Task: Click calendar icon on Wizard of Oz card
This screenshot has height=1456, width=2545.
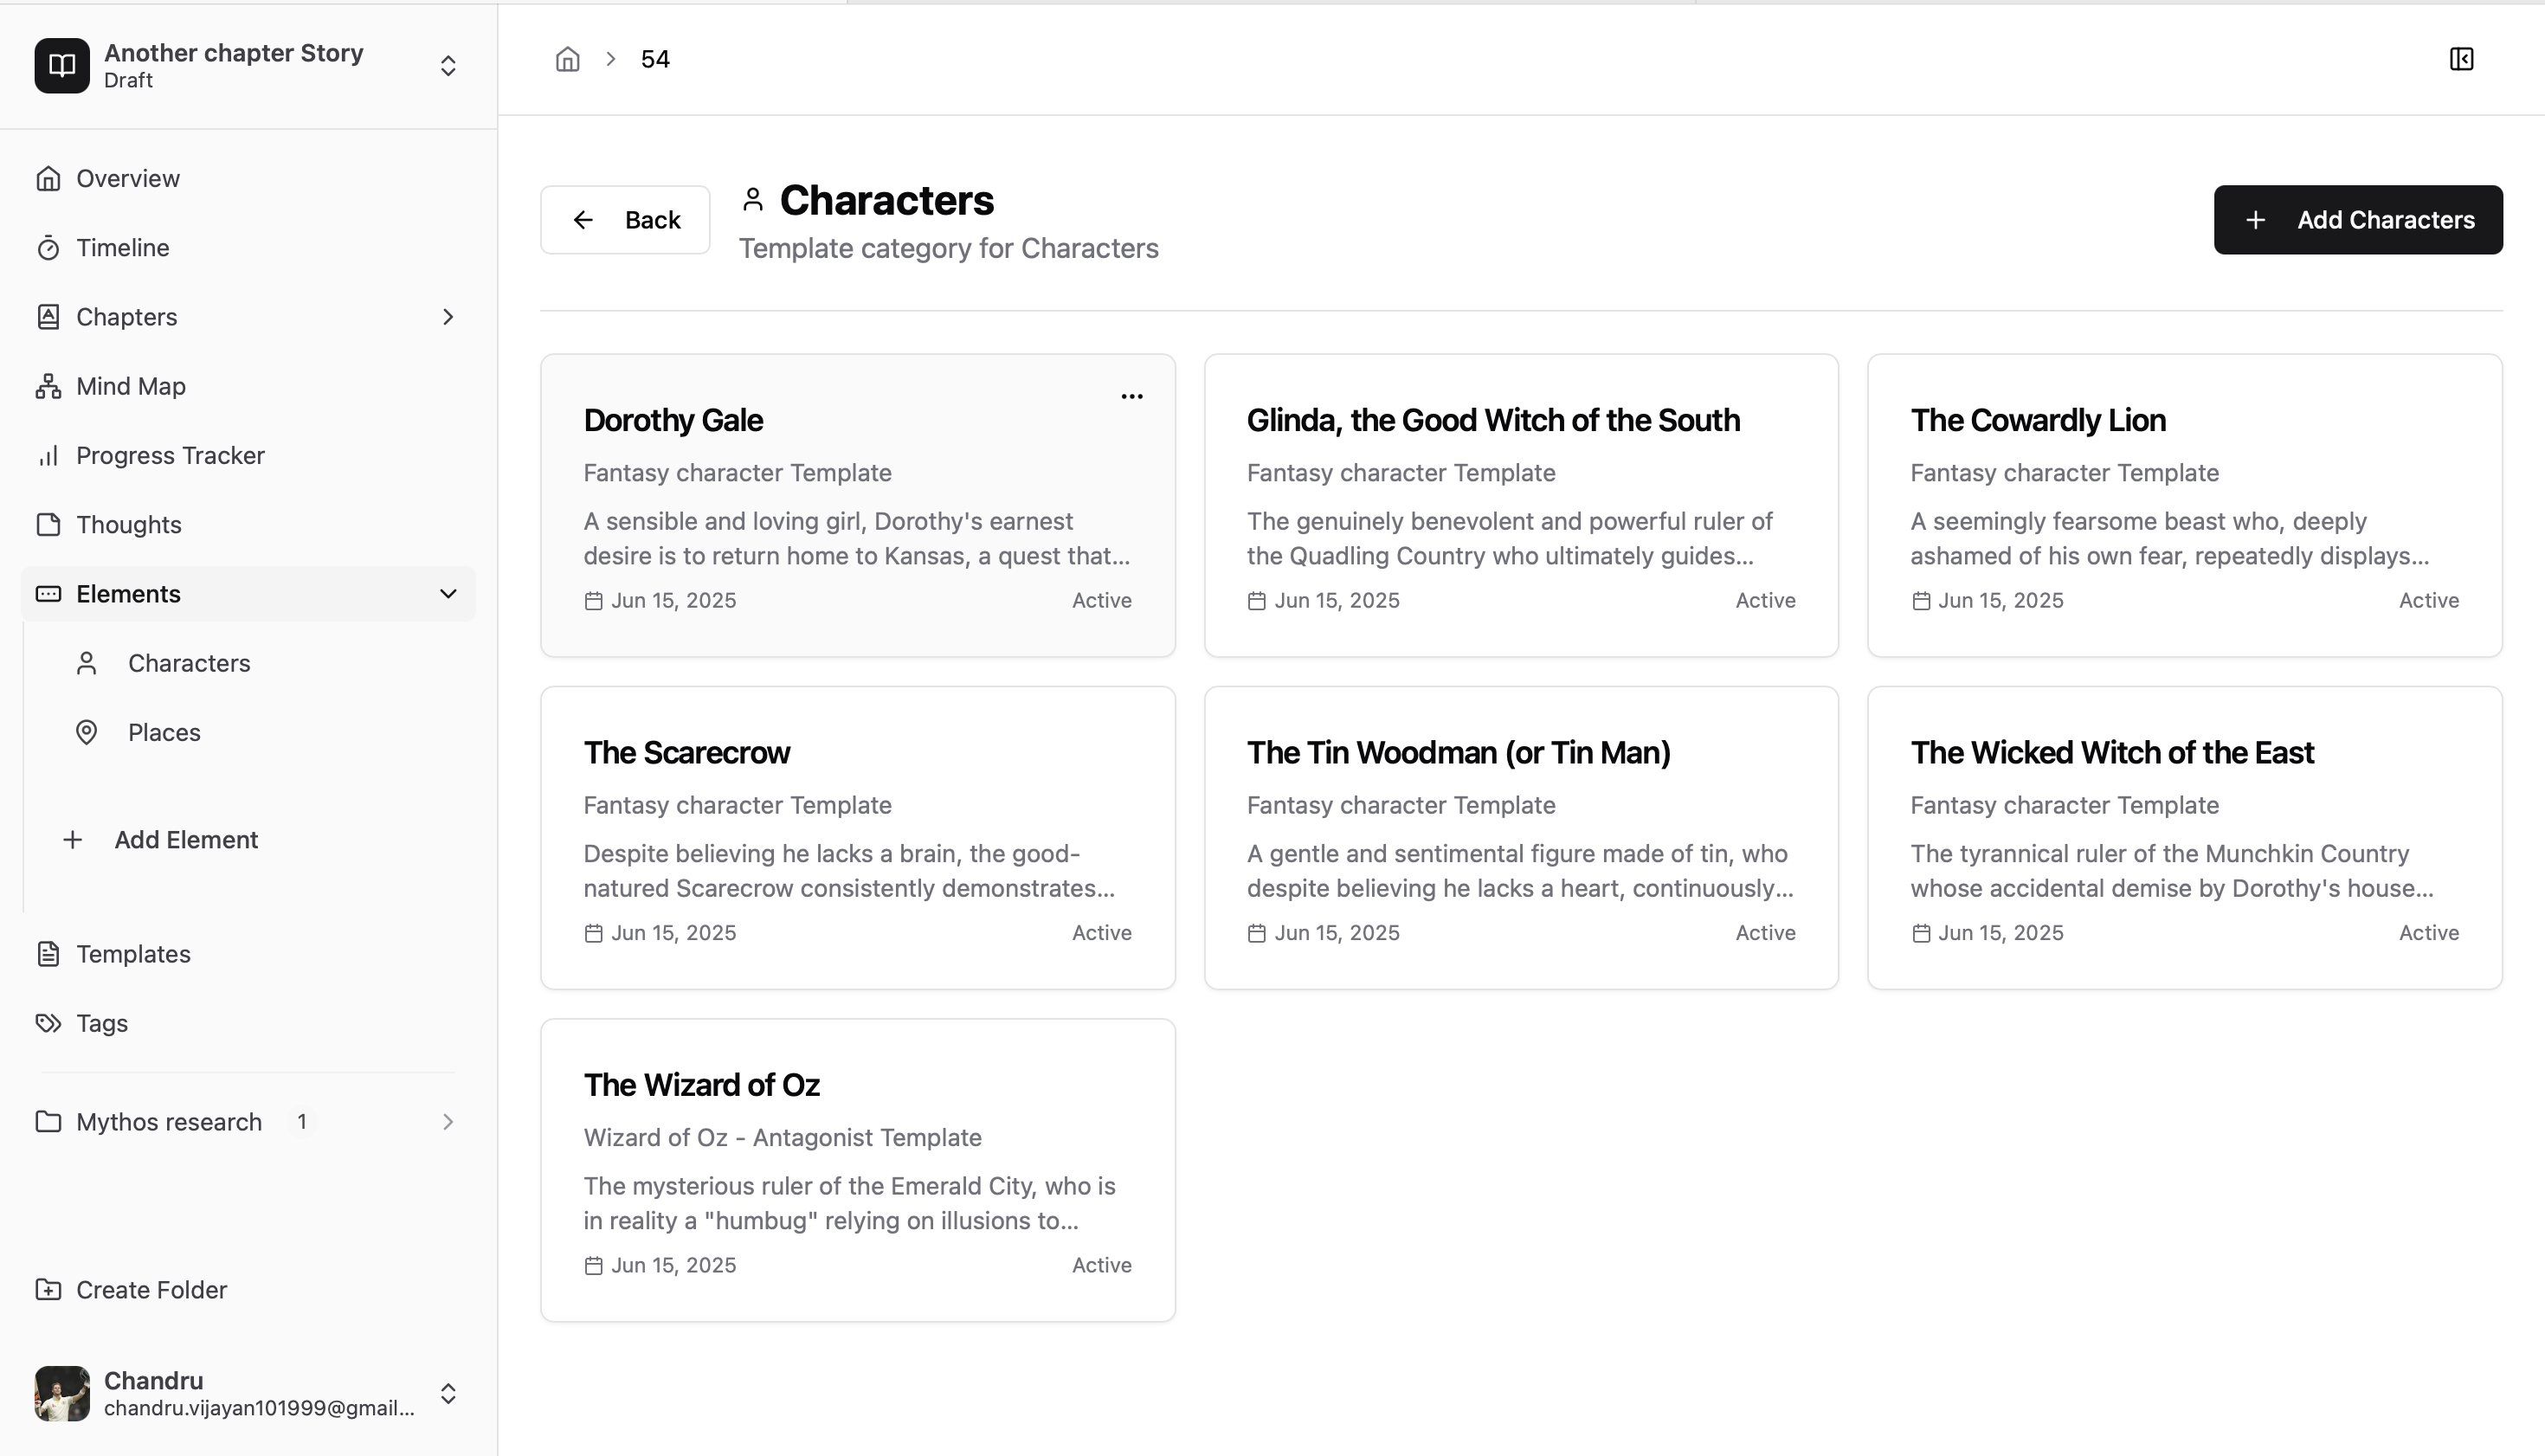Action: click(594, 1266)
